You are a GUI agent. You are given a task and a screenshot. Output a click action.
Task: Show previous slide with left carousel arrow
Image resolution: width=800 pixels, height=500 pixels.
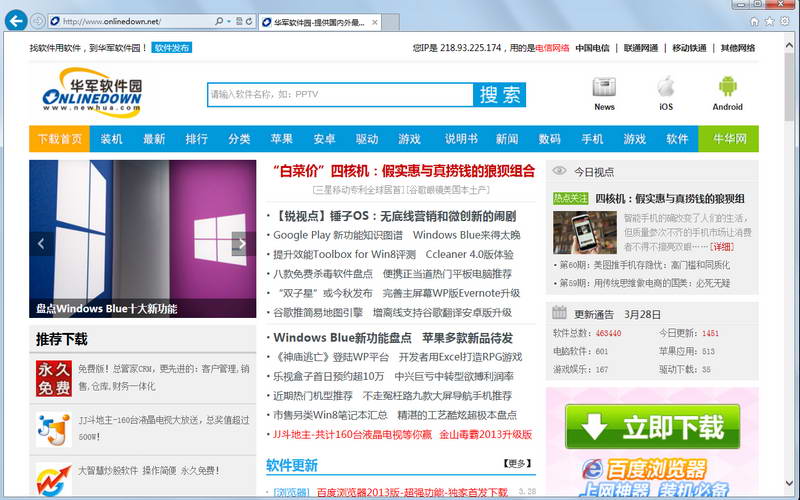(41, 244)
